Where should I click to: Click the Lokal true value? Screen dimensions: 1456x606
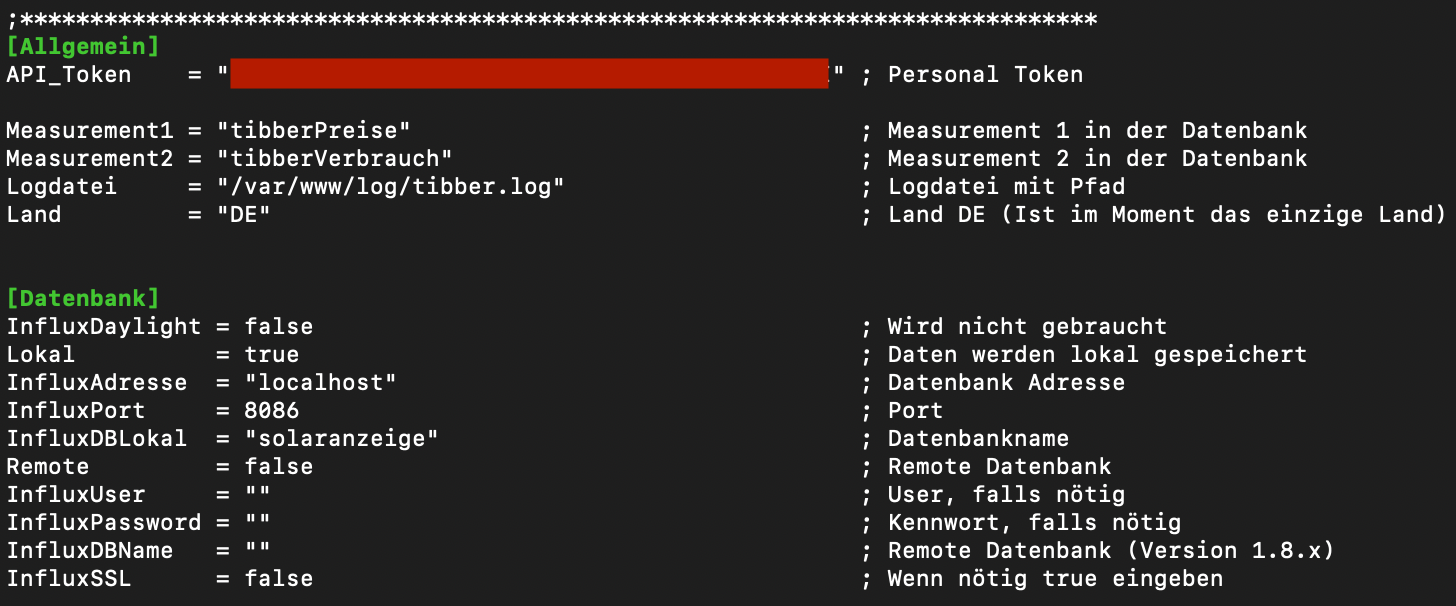pyautogui.click(x=272, y=354)
